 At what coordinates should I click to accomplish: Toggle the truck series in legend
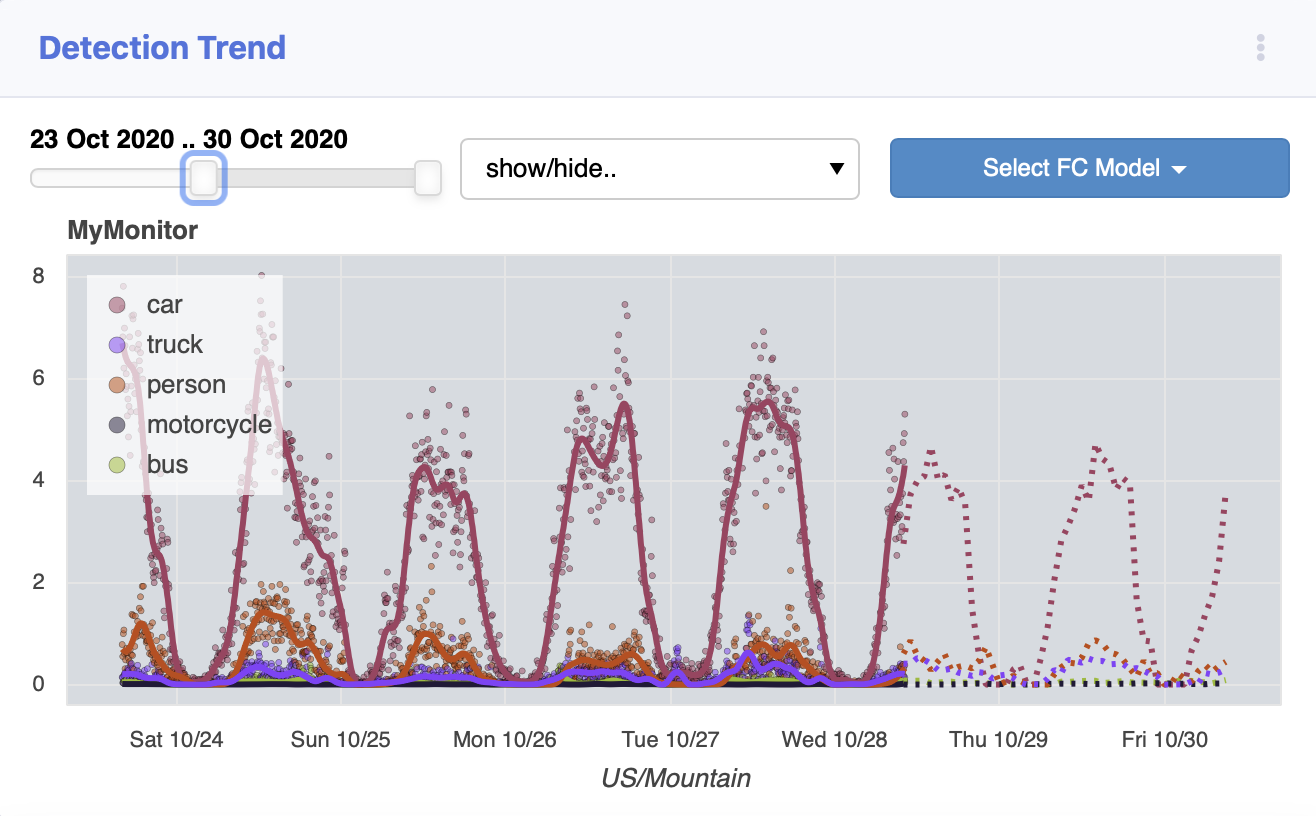tap(155, 344)
